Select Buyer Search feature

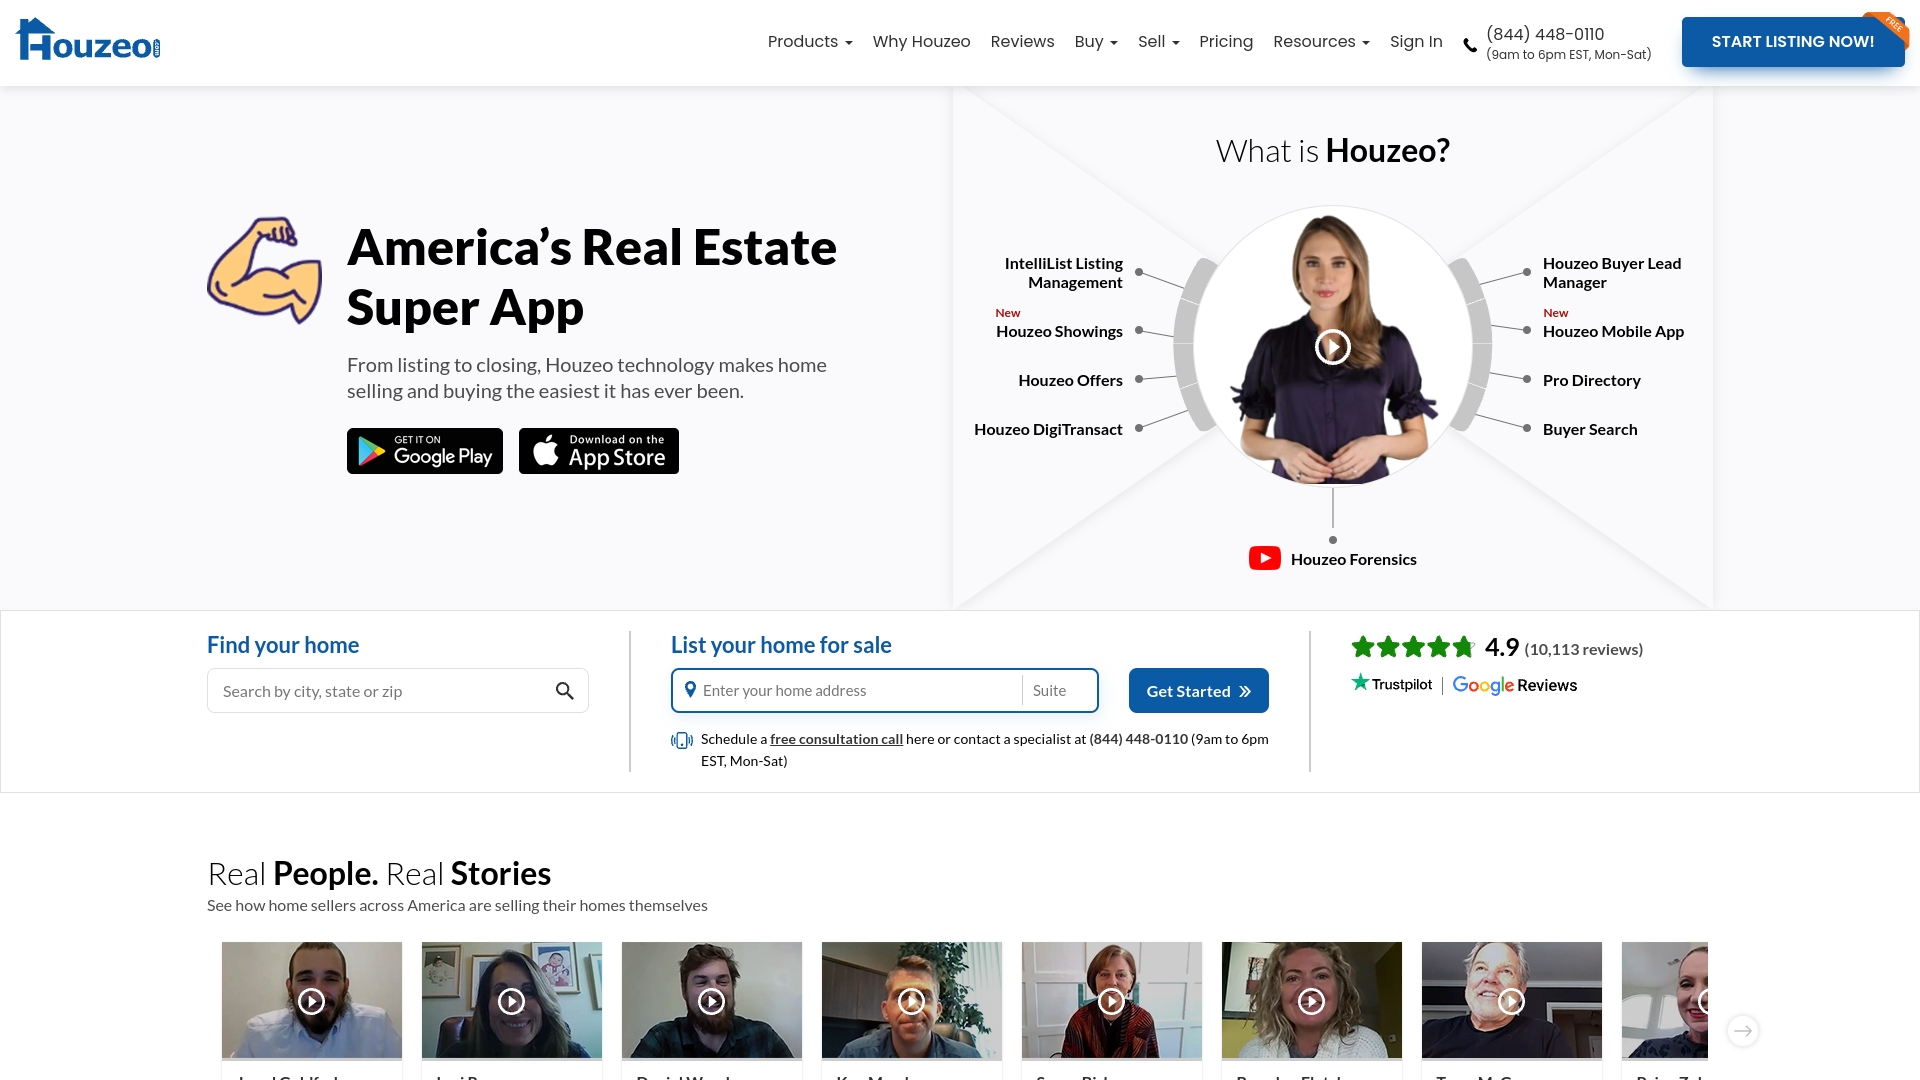click(1590, 430)
